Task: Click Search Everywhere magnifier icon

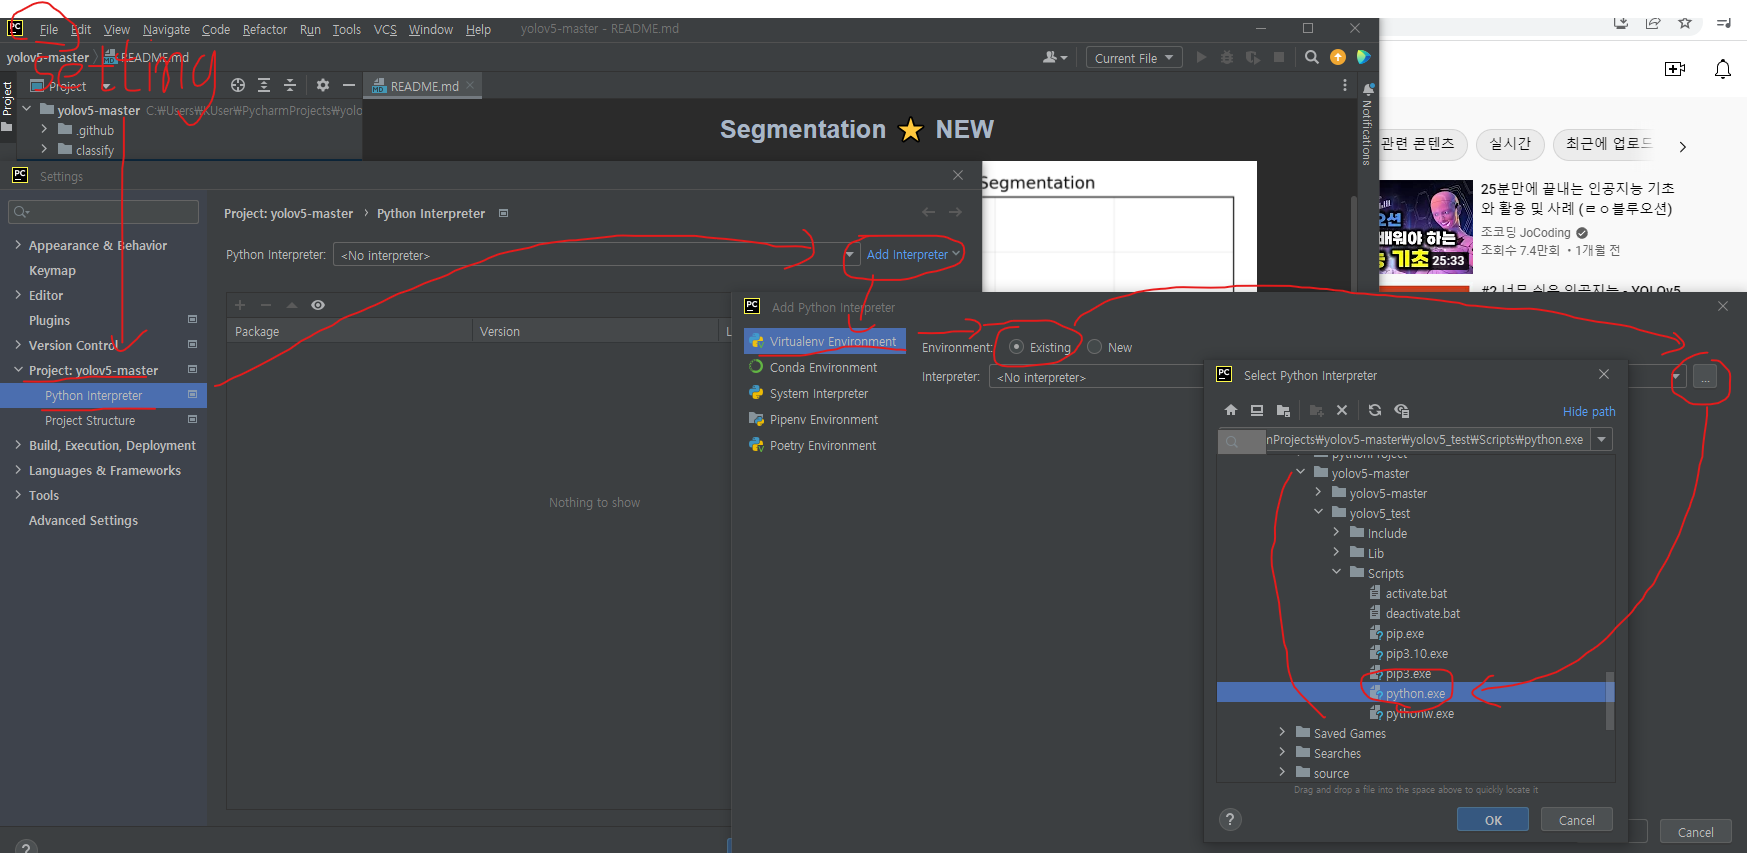Action: pos(1312,58)
